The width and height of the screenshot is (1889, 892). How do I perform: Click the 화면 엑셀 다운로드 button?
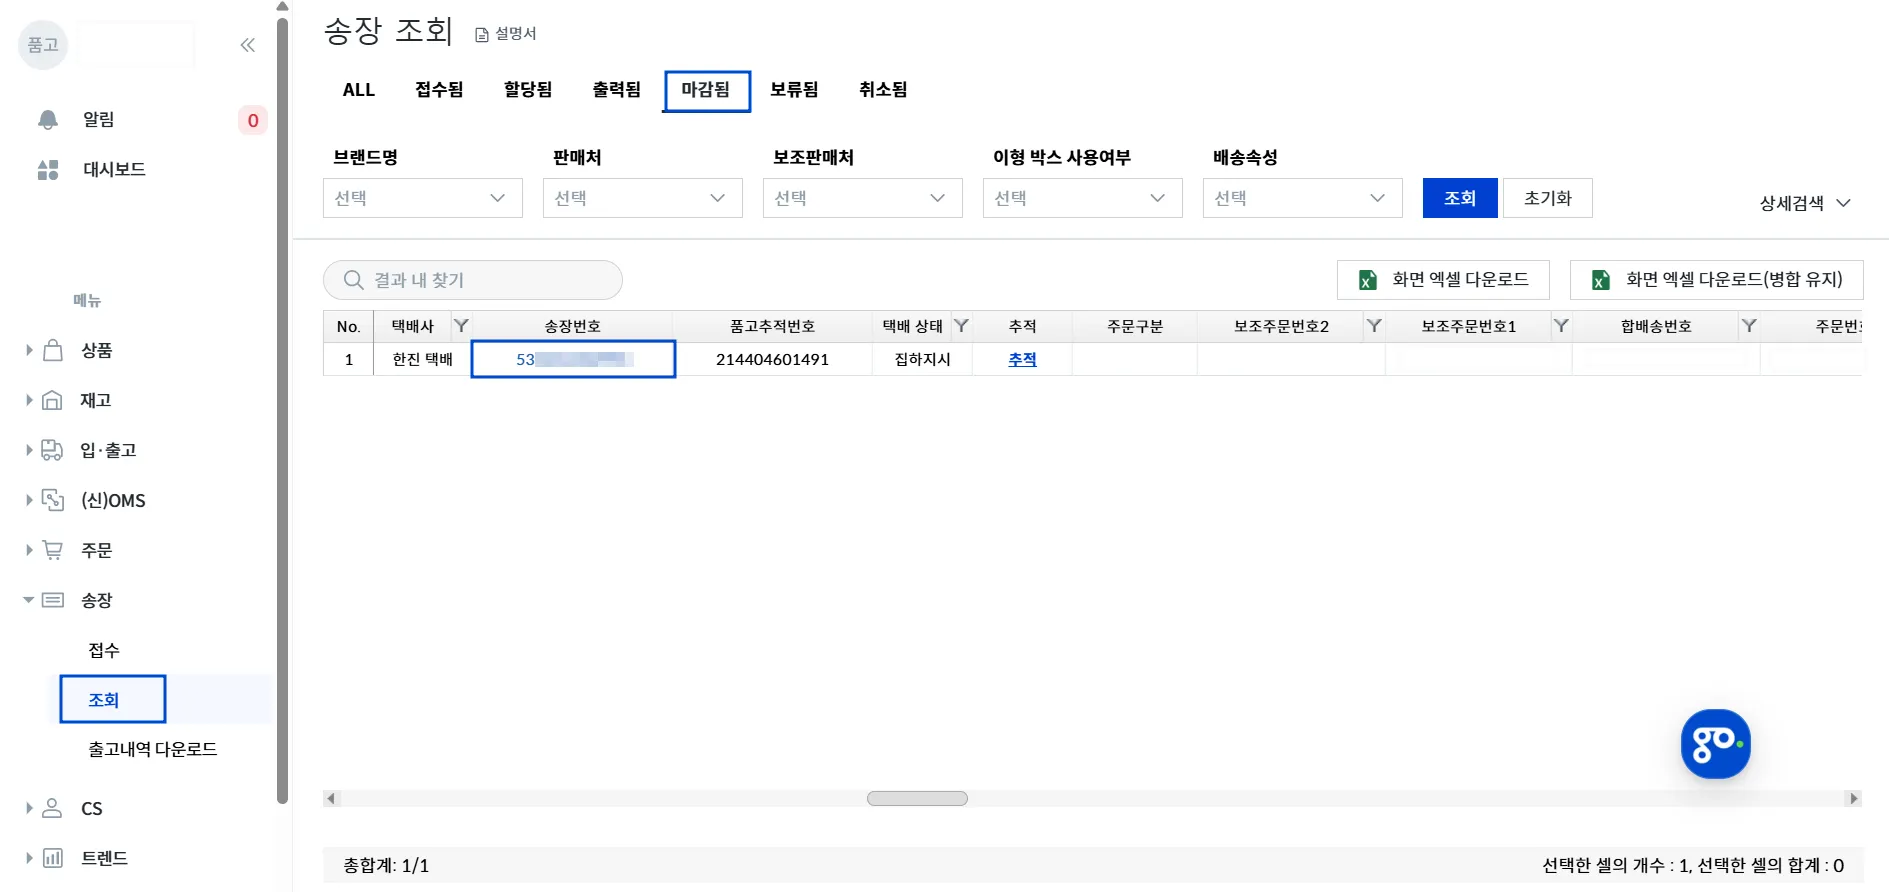(1443, 280)
